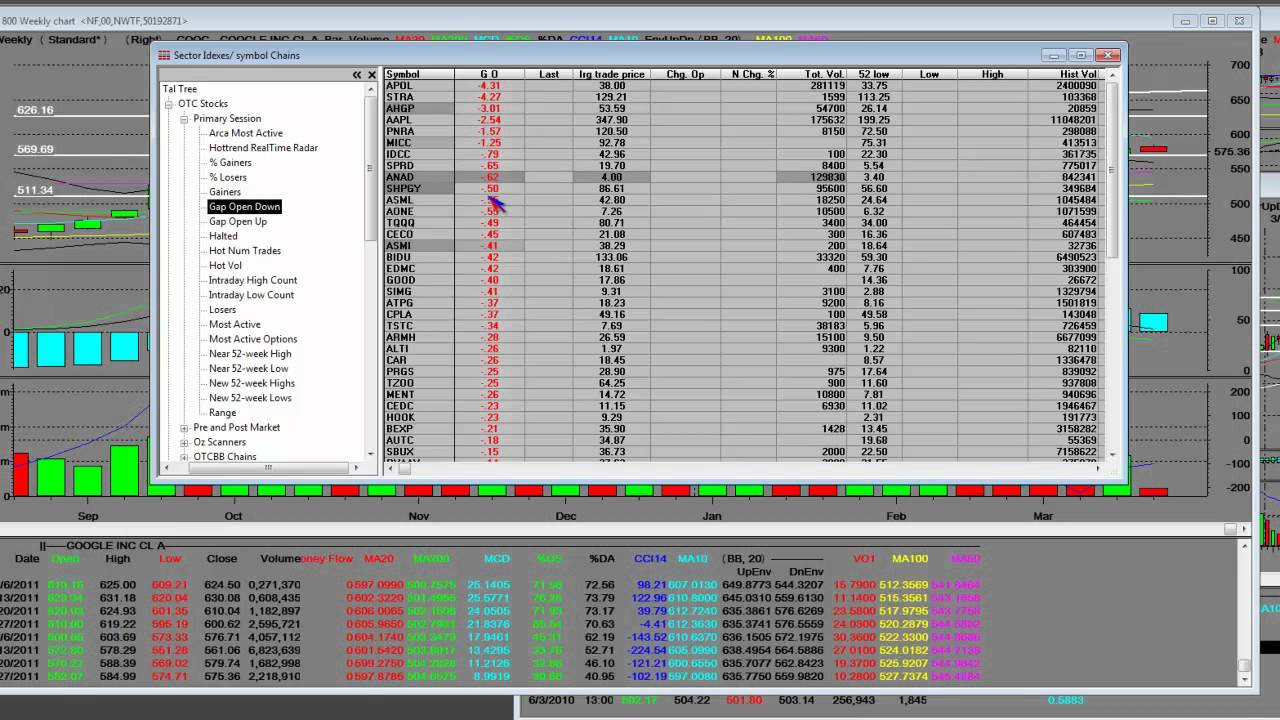Screen dimensions: 1280x720
Task: Select the Range scanner item
Action: 223,413
